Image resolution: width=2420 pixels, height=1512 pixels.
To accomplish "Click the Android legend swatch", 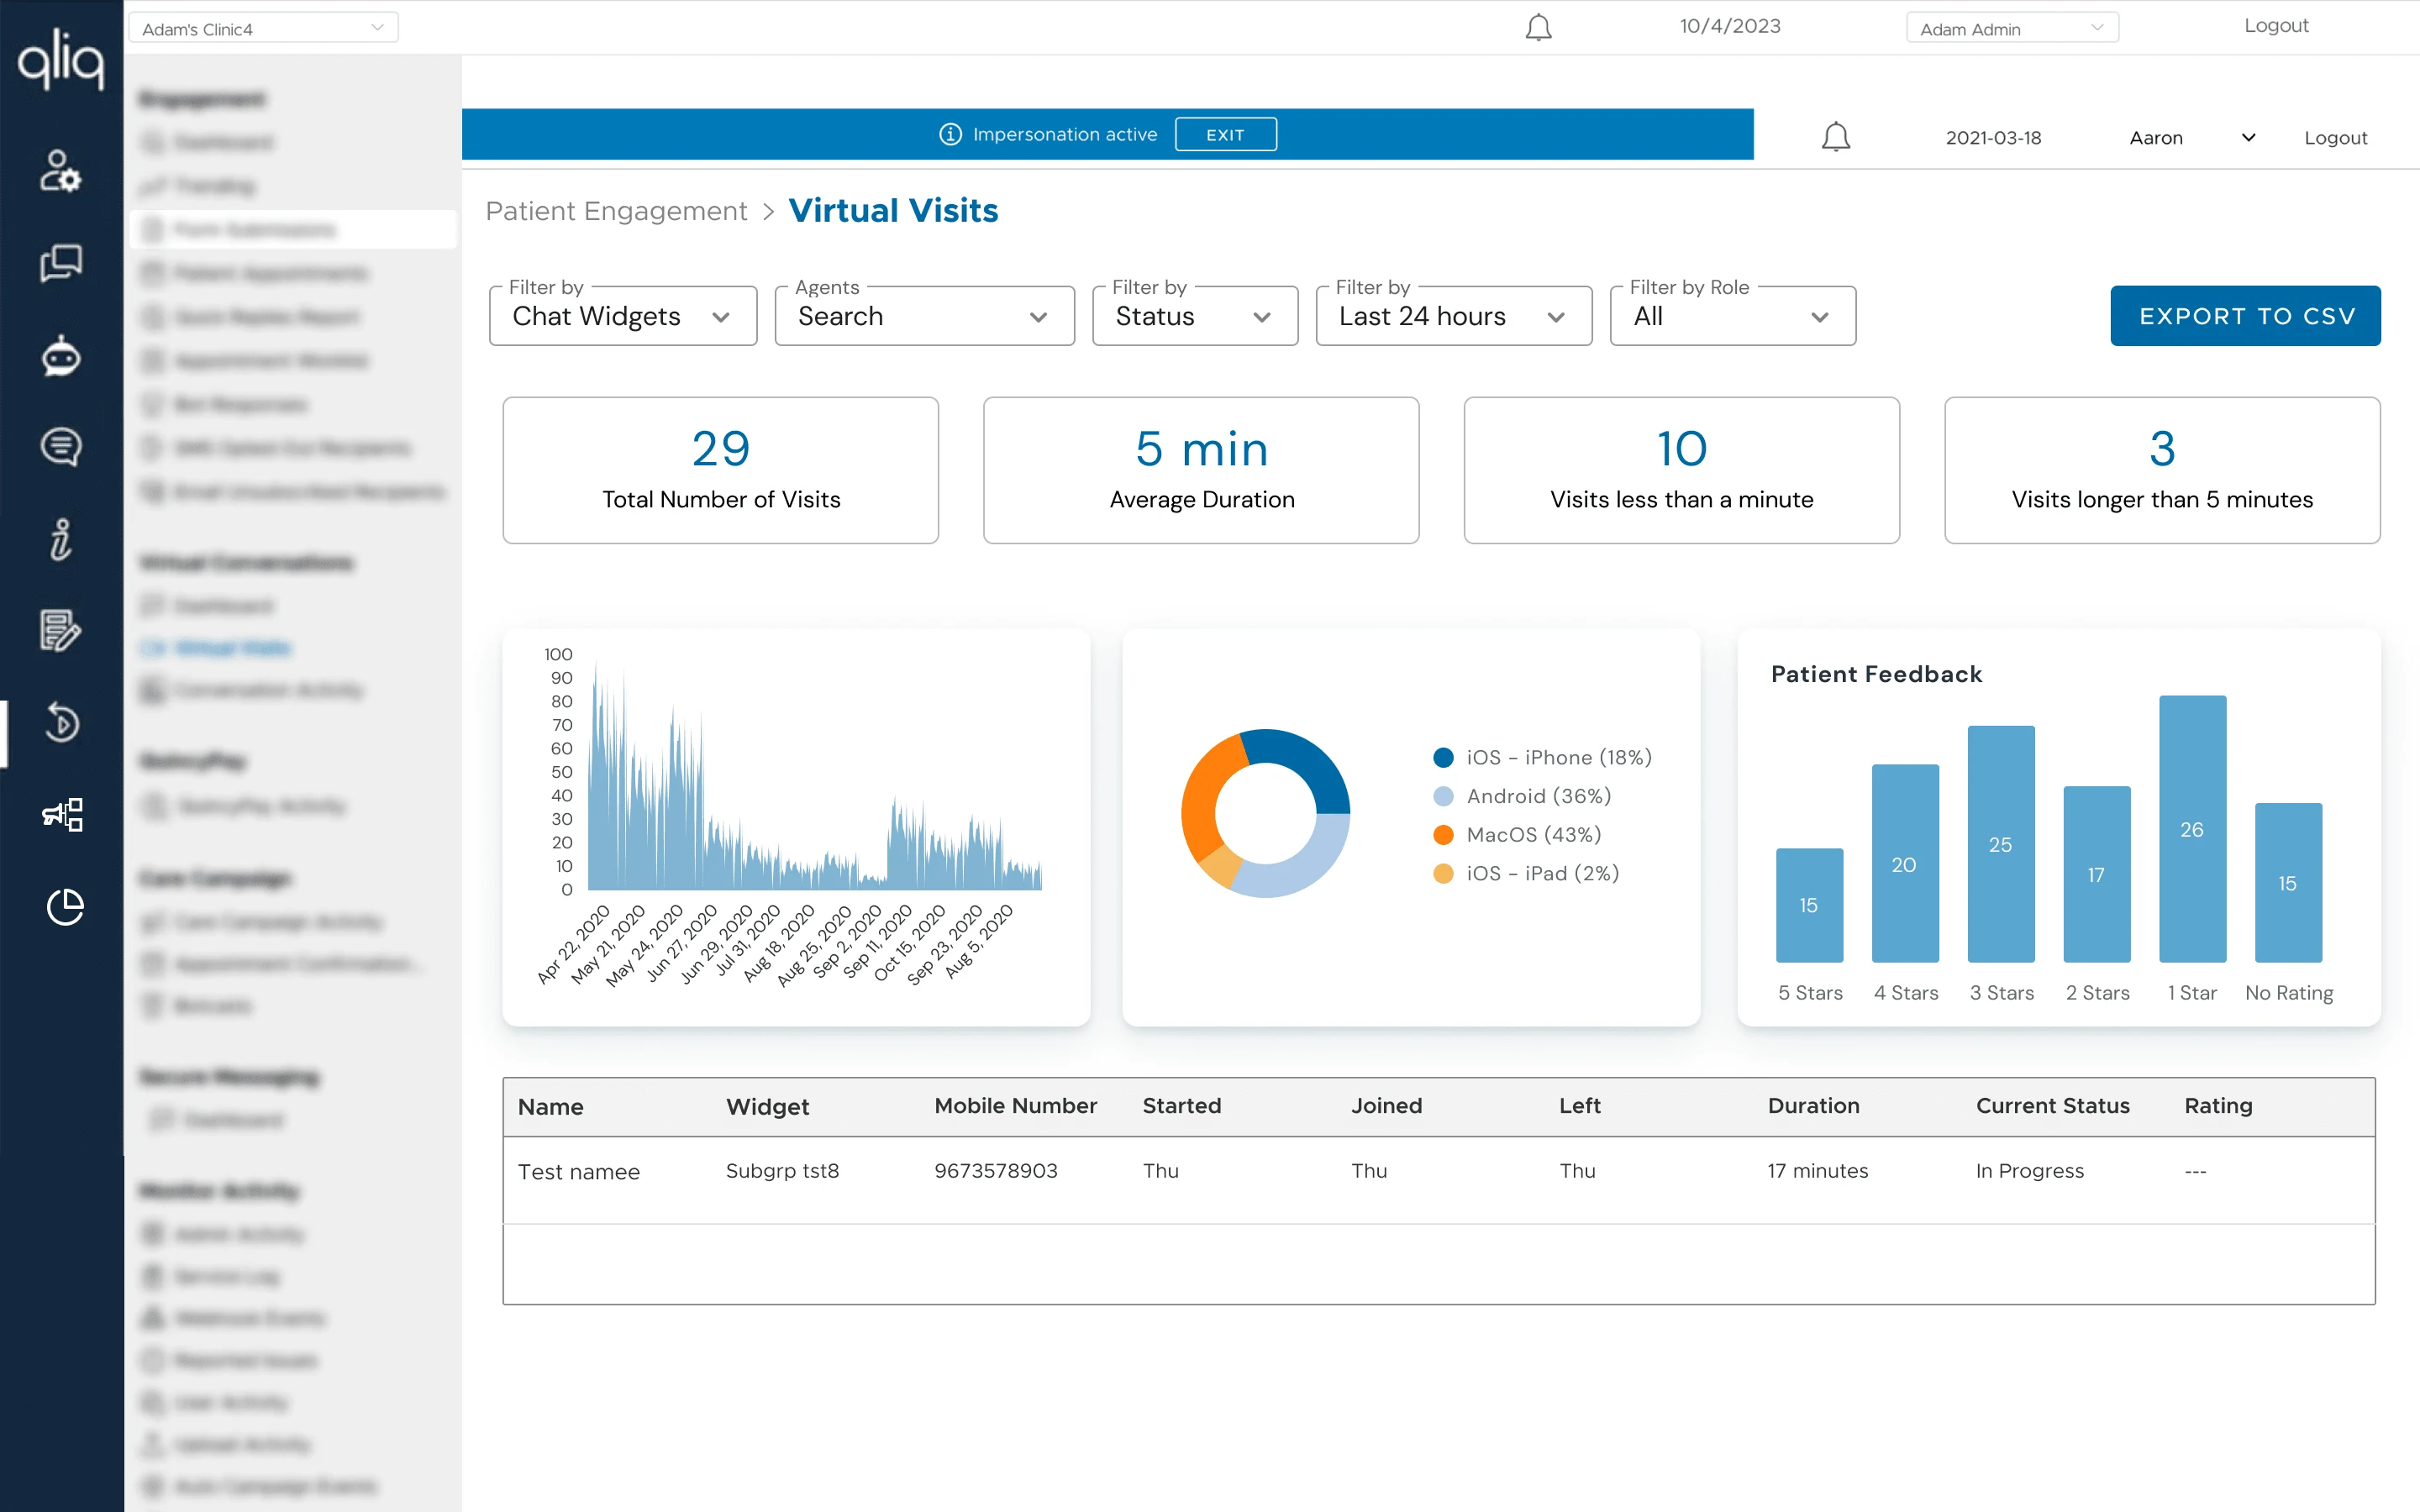I will click(1443, 796).
